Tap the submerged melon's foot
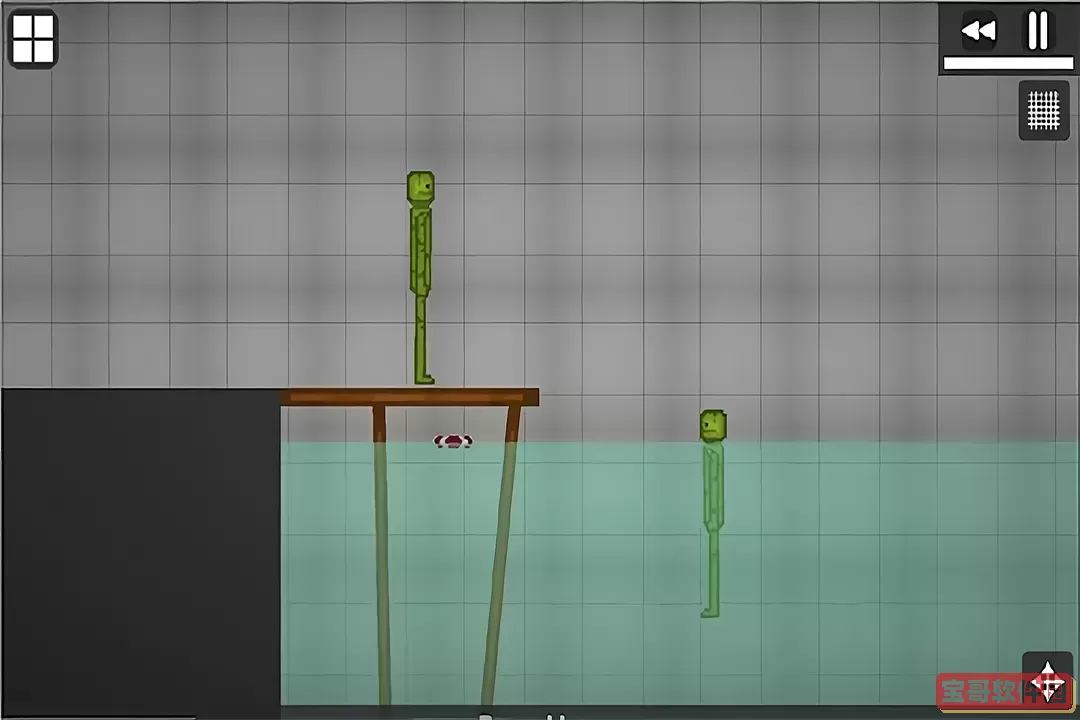1080x720 pixels. tap(710, 610)
